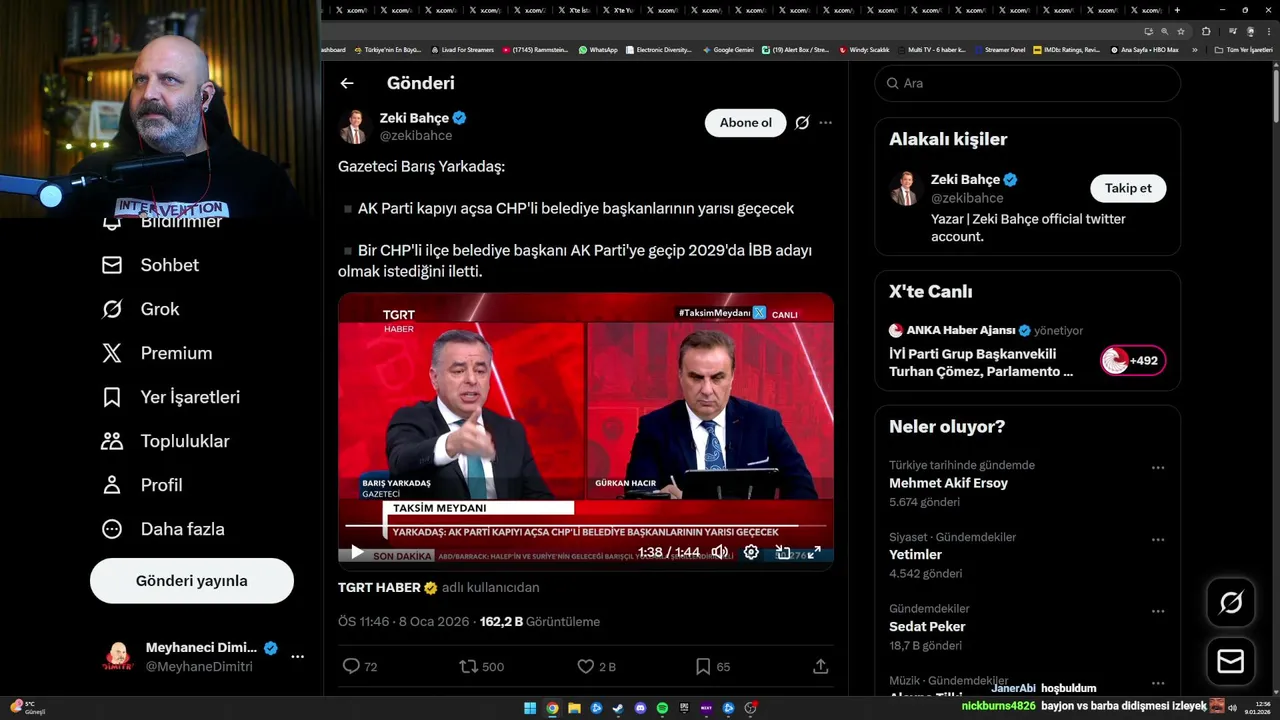This screenshot has height=720, width=1280.
Task: Open Yer İşaretleri in the sidebar
Action: point(171,397)
